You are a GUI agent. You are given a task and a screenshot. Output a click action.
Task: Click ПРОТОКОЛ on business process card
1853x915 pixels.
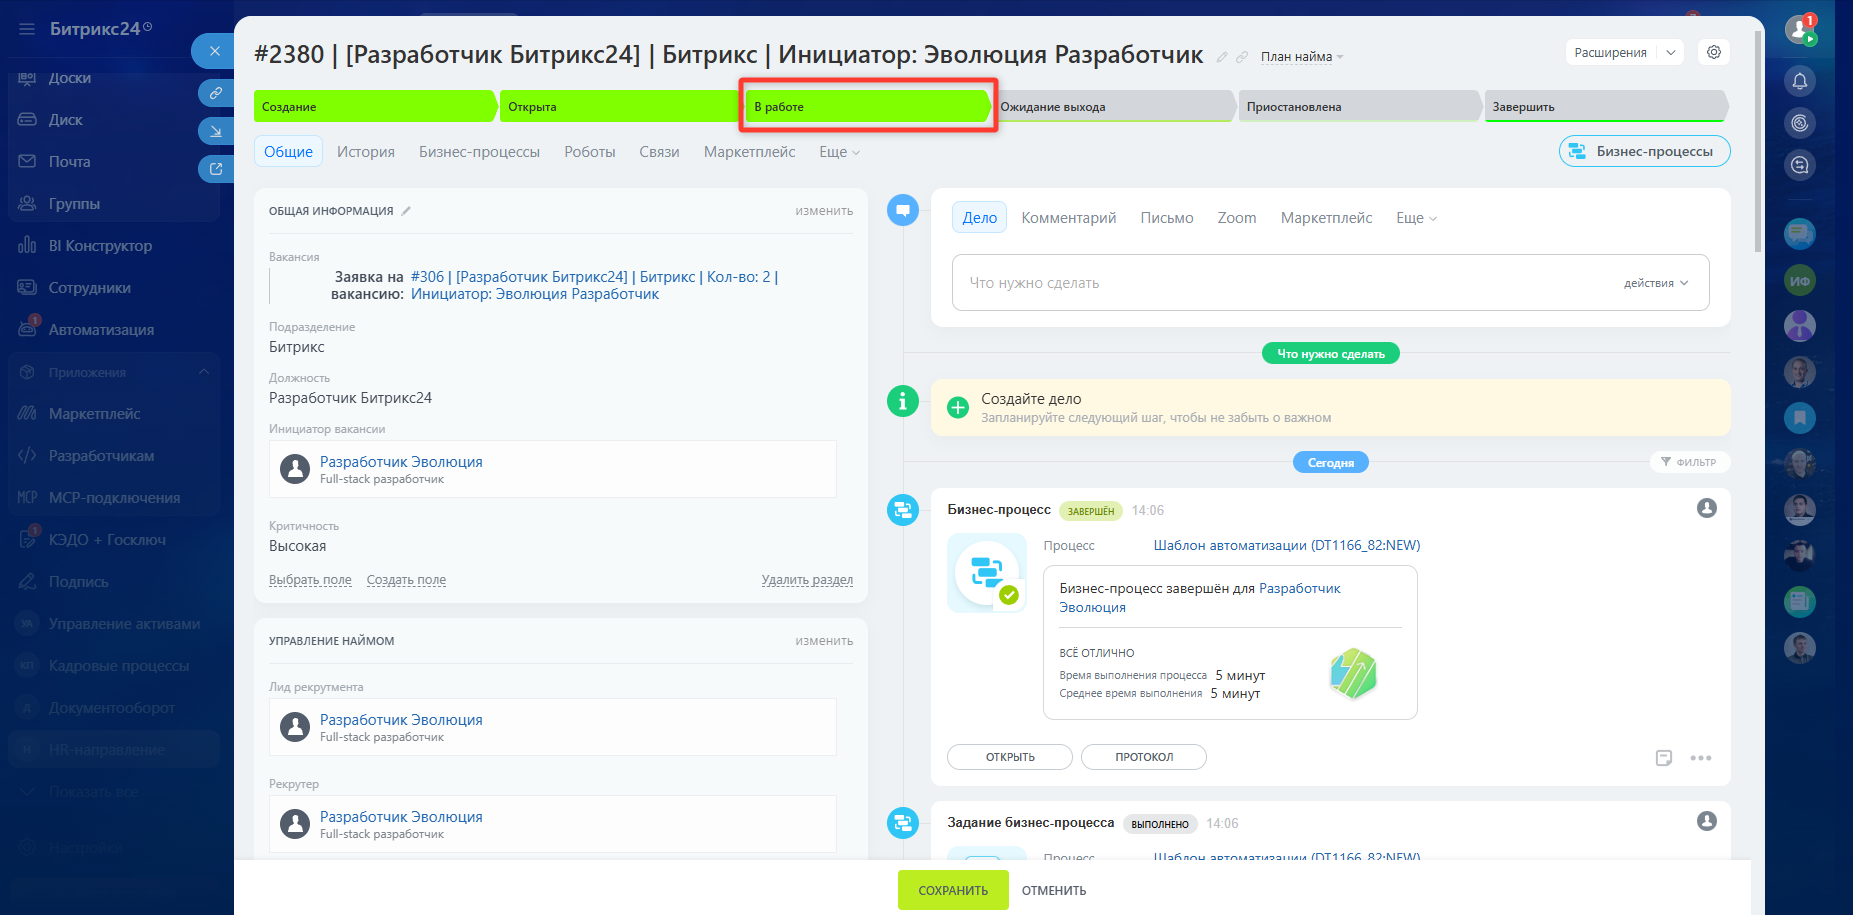1144,757
